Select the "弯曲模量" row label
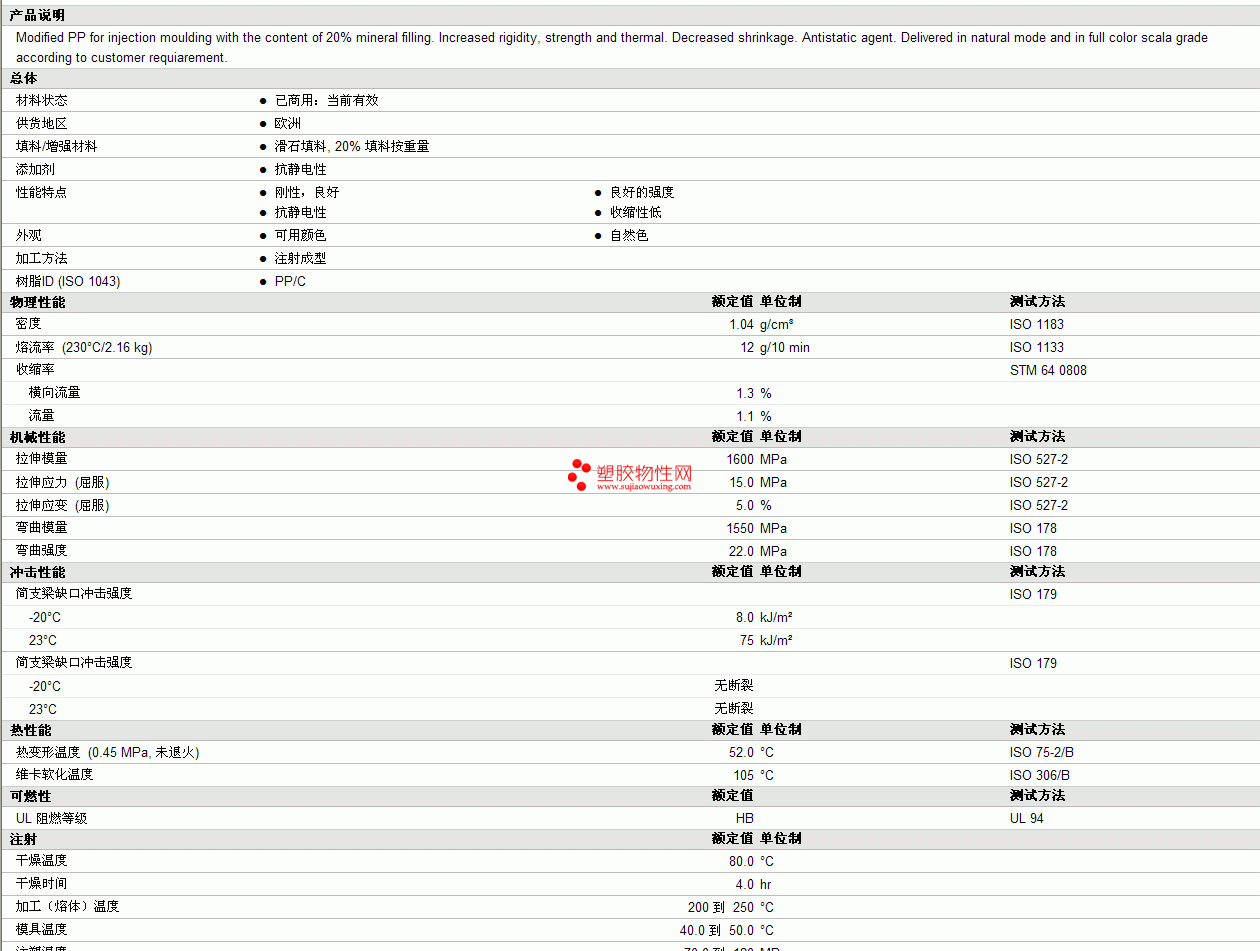The height and width of the screenshot is (951, 1260). pyautogui.click(x=42, y=527)
